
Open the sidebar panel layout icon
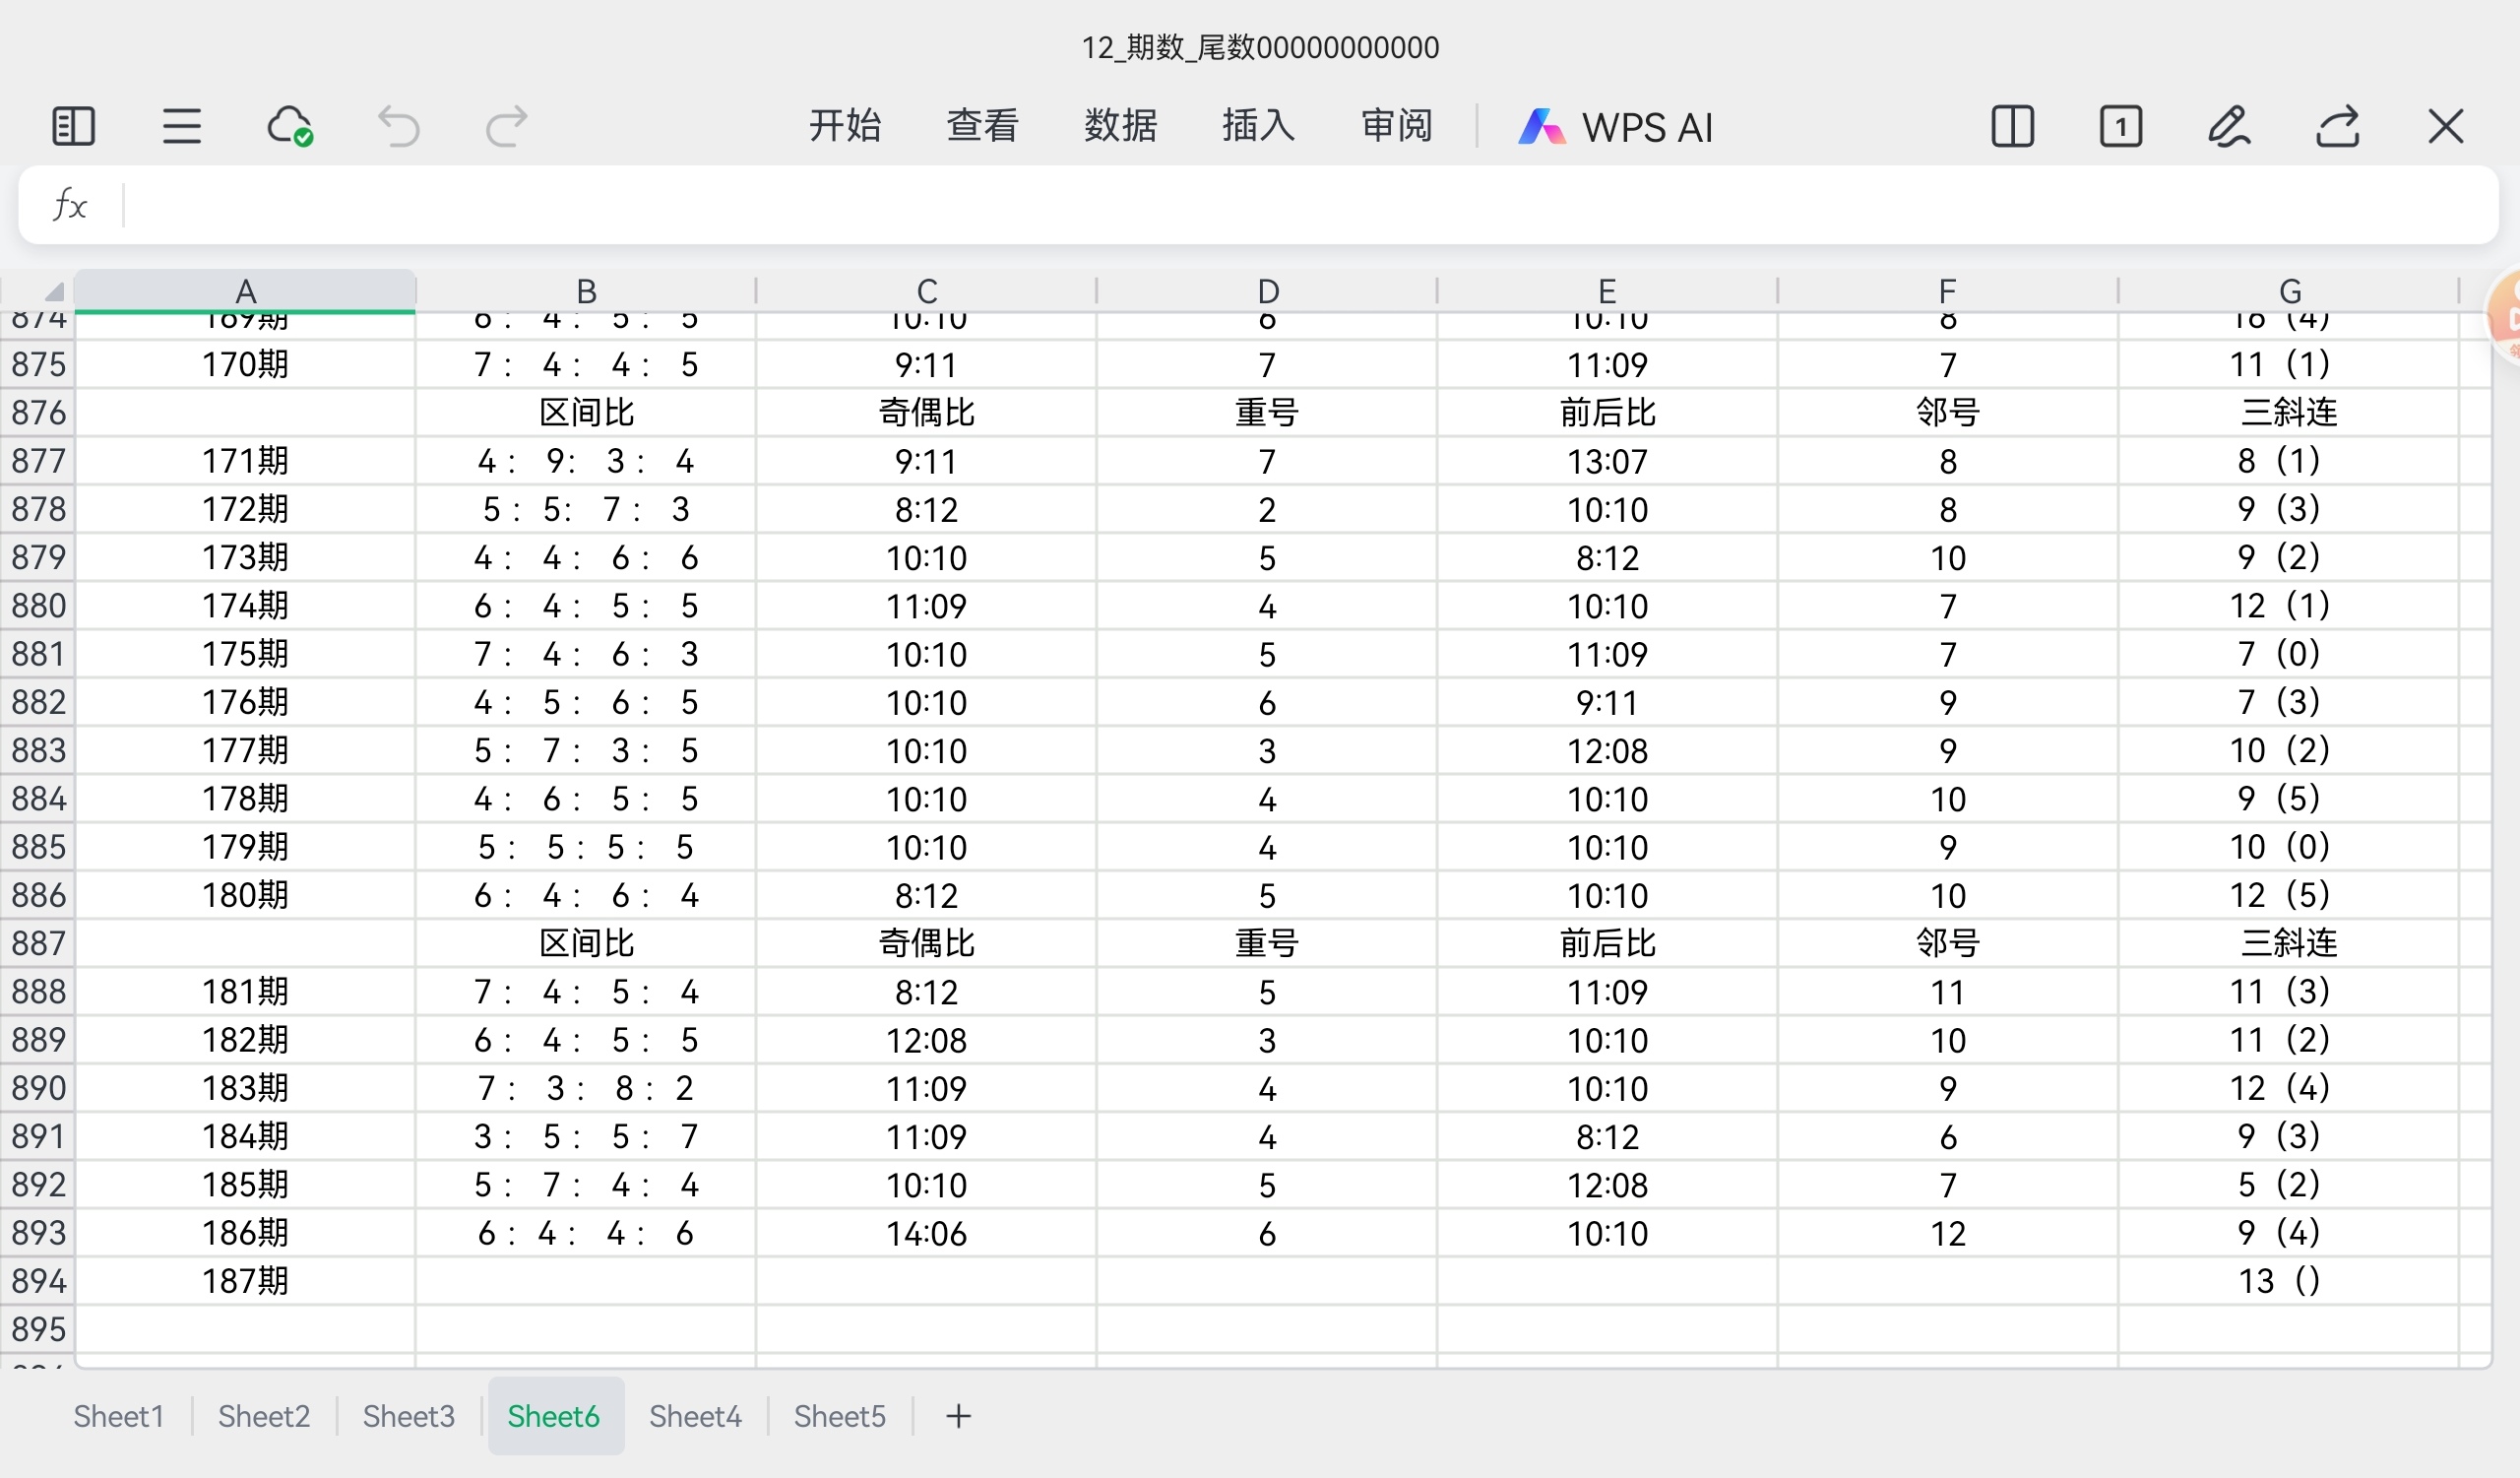(x=73, y=127)
